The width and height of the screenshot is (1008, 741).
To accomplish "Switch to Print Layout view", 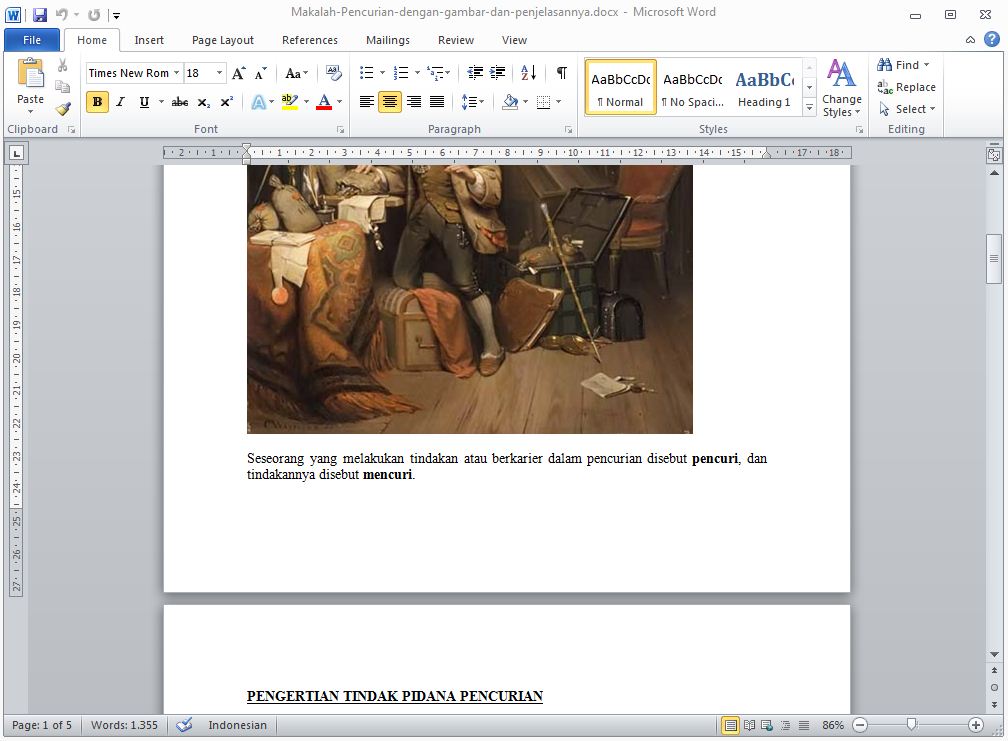I will tap(730, 725).
